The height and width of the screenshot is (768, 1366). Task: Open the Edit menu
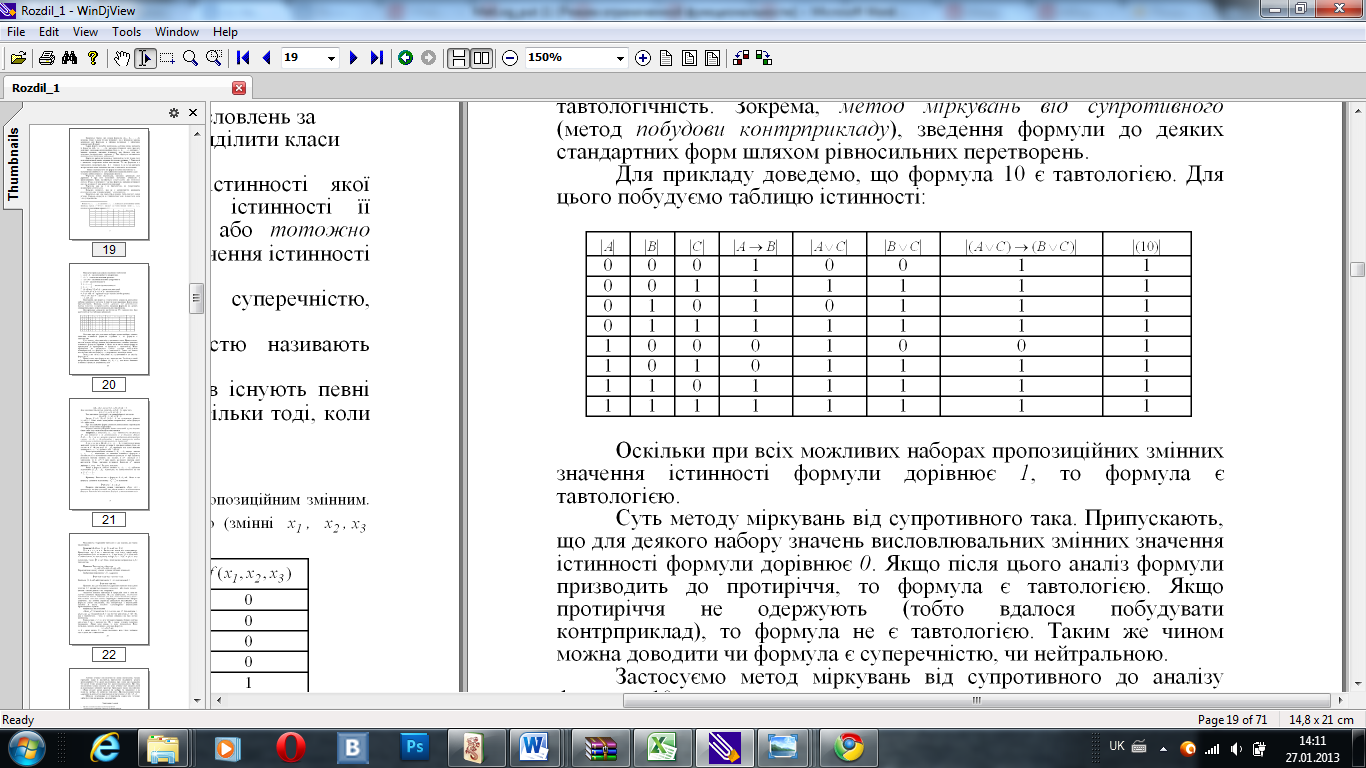click(49, 32)
